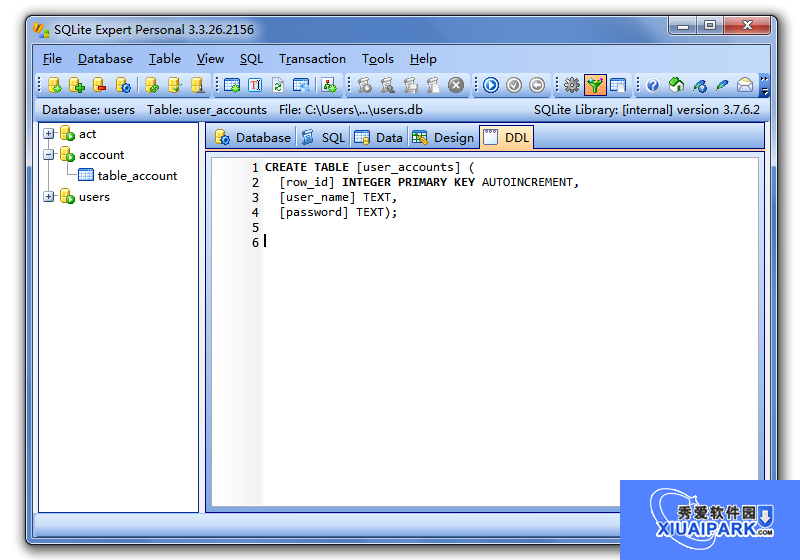Open the Transaction menu

point(312,59)
